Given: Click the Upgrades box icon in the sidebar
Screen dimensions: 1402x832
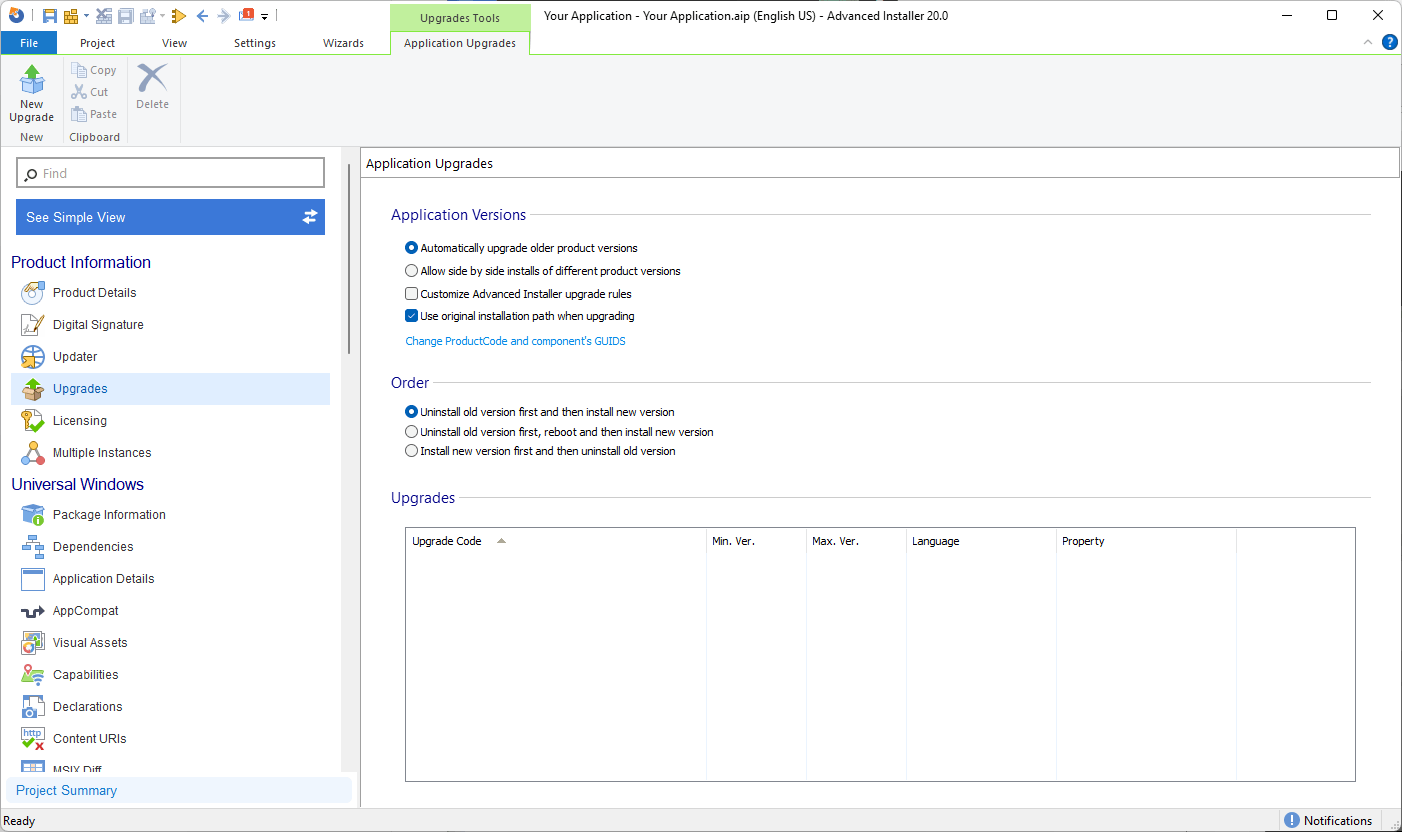Looking at the screenshot, I should click(x=33, y=389).
